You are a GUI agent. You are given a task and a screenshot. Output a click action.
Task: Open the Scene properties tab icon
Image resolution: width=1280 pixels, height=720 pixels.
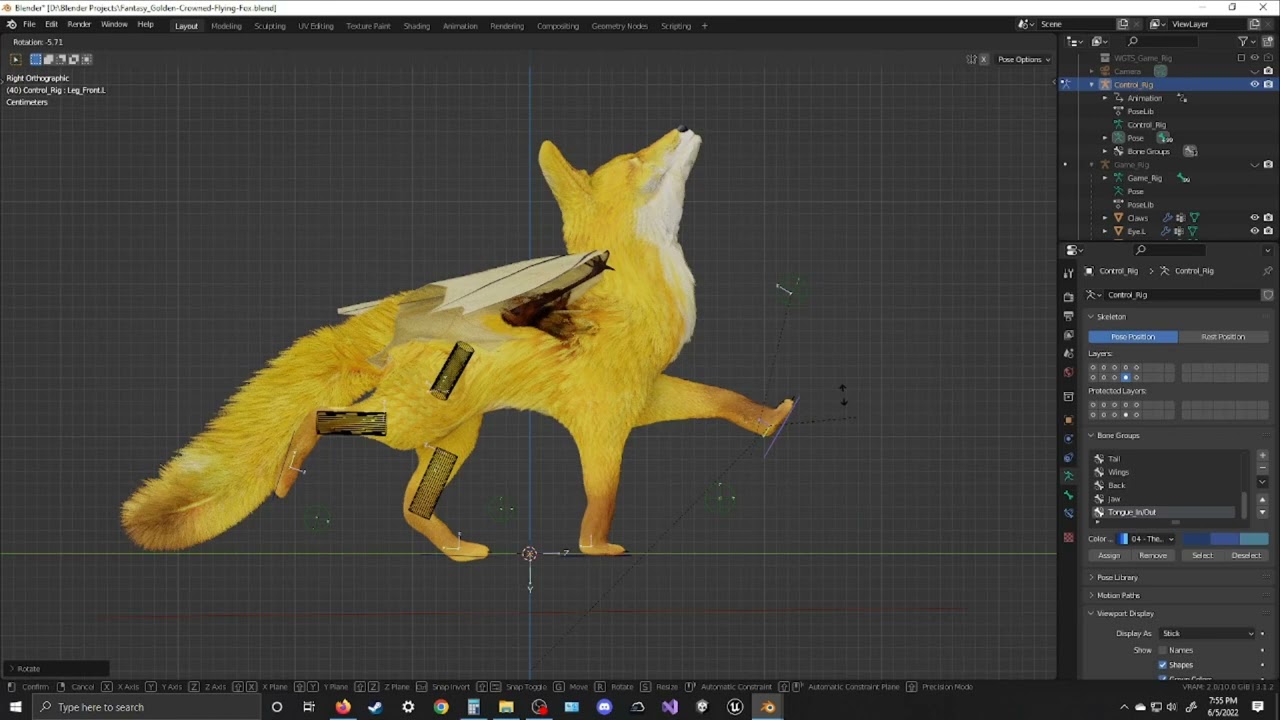1068,353
